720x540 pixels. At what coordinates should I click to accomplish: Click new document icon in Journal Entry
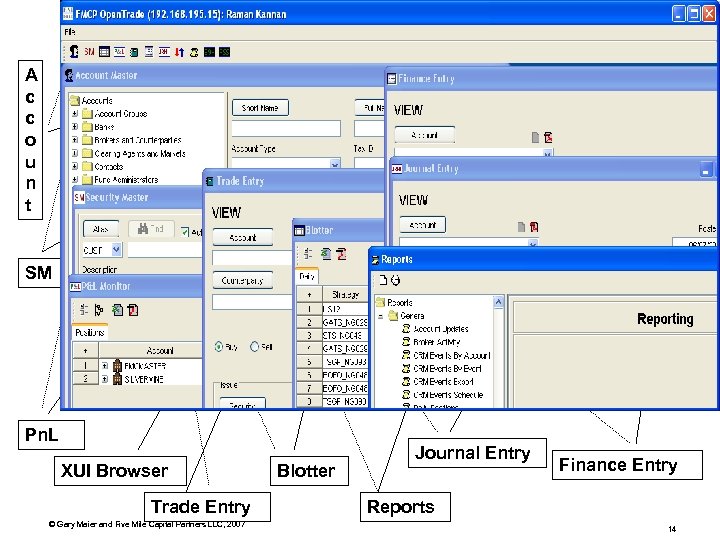[521, 227]
